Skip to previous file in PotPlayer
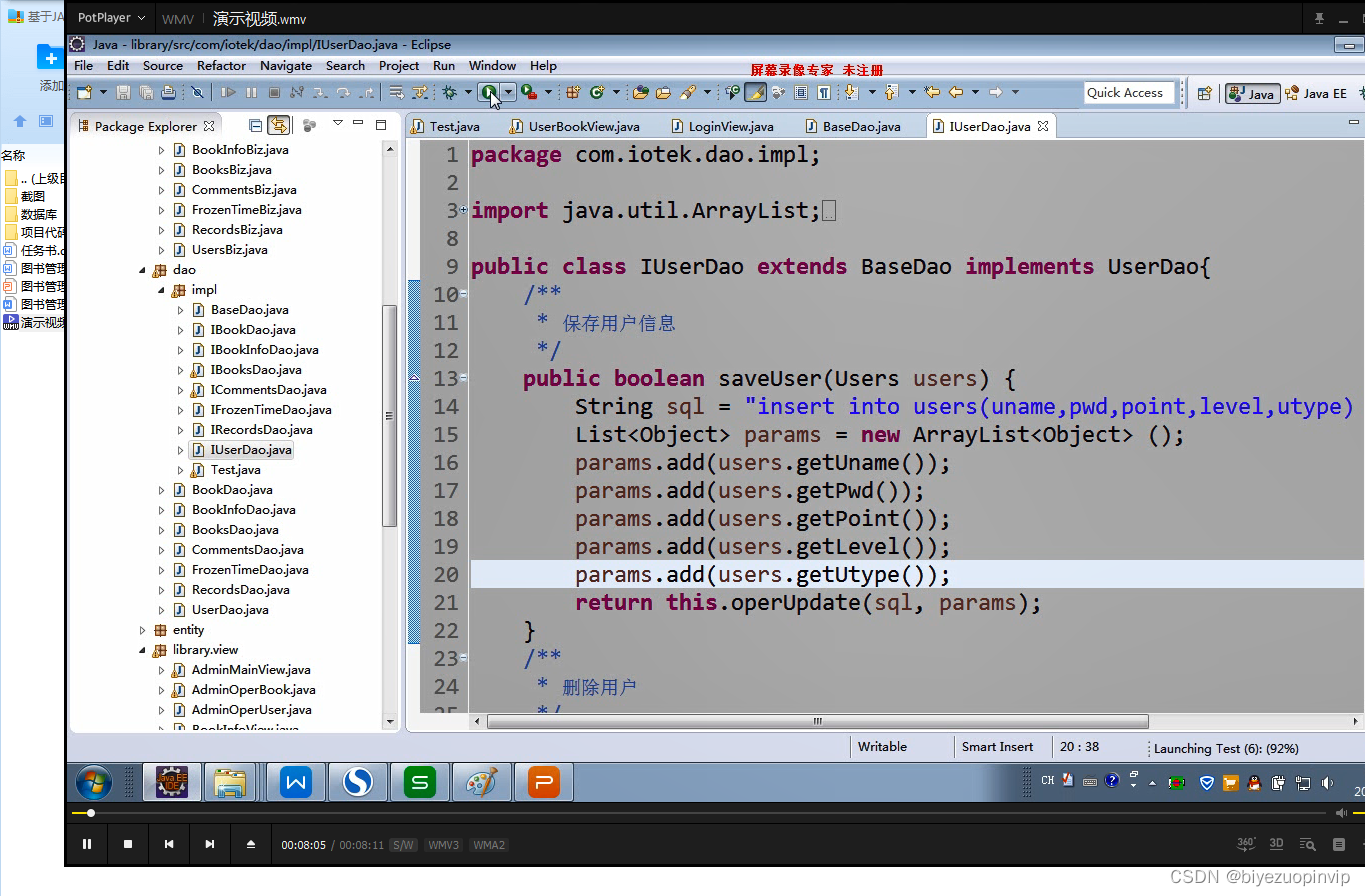Viewport: 1365px width, 896px height. (169, 844)
